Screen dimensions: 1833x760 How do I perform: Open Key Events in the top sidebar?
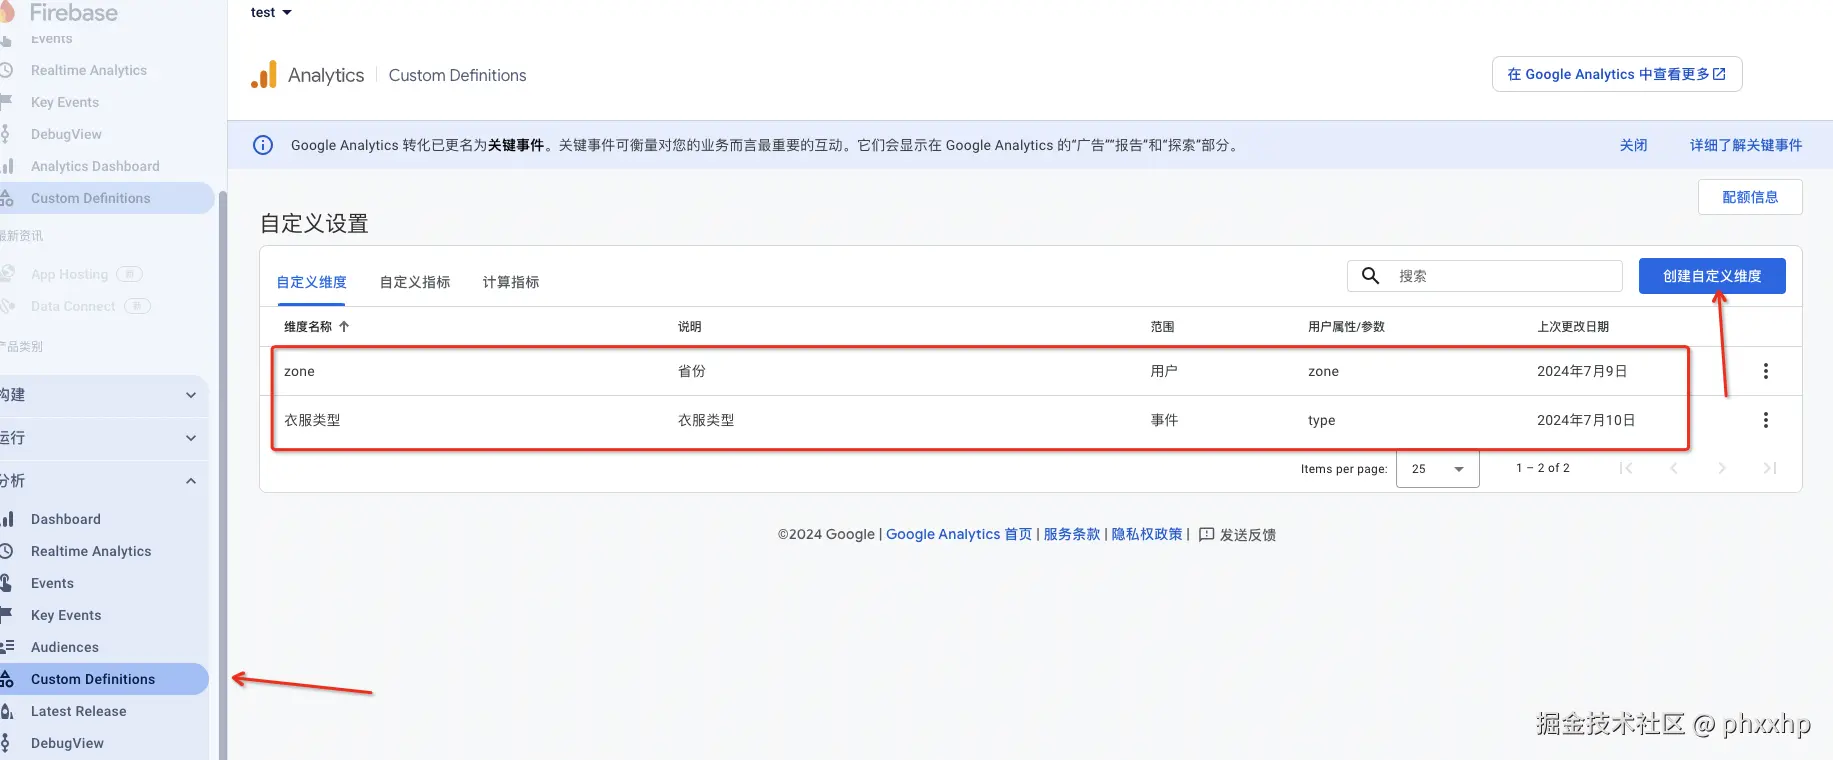coord(65,102)
